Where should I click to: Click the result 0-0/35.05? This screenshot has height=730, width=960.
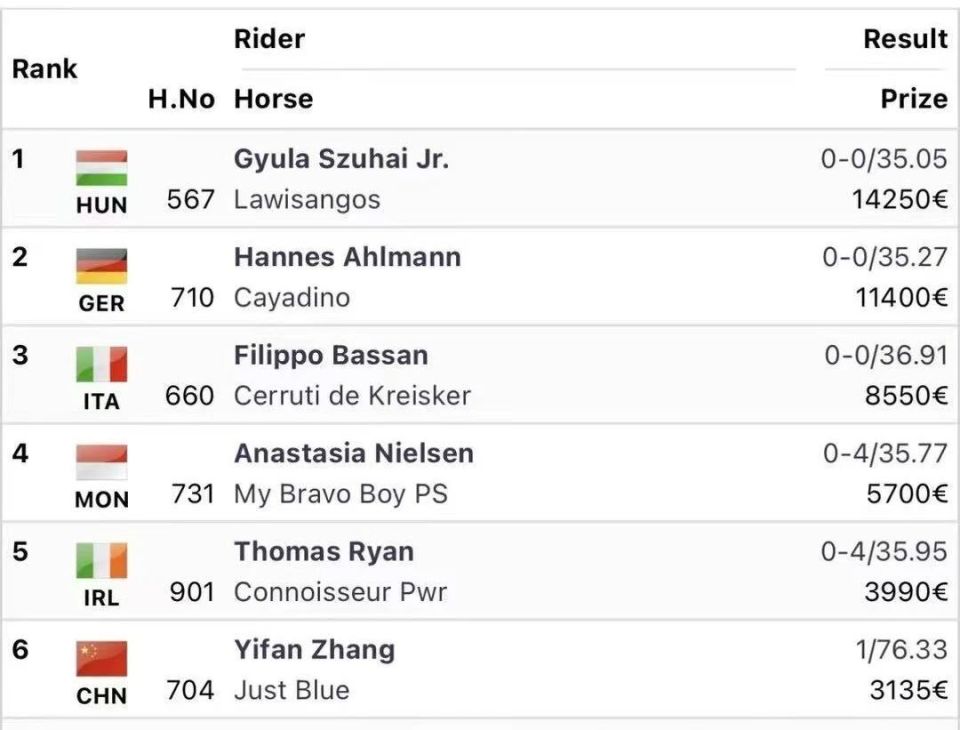click(883, 159)
